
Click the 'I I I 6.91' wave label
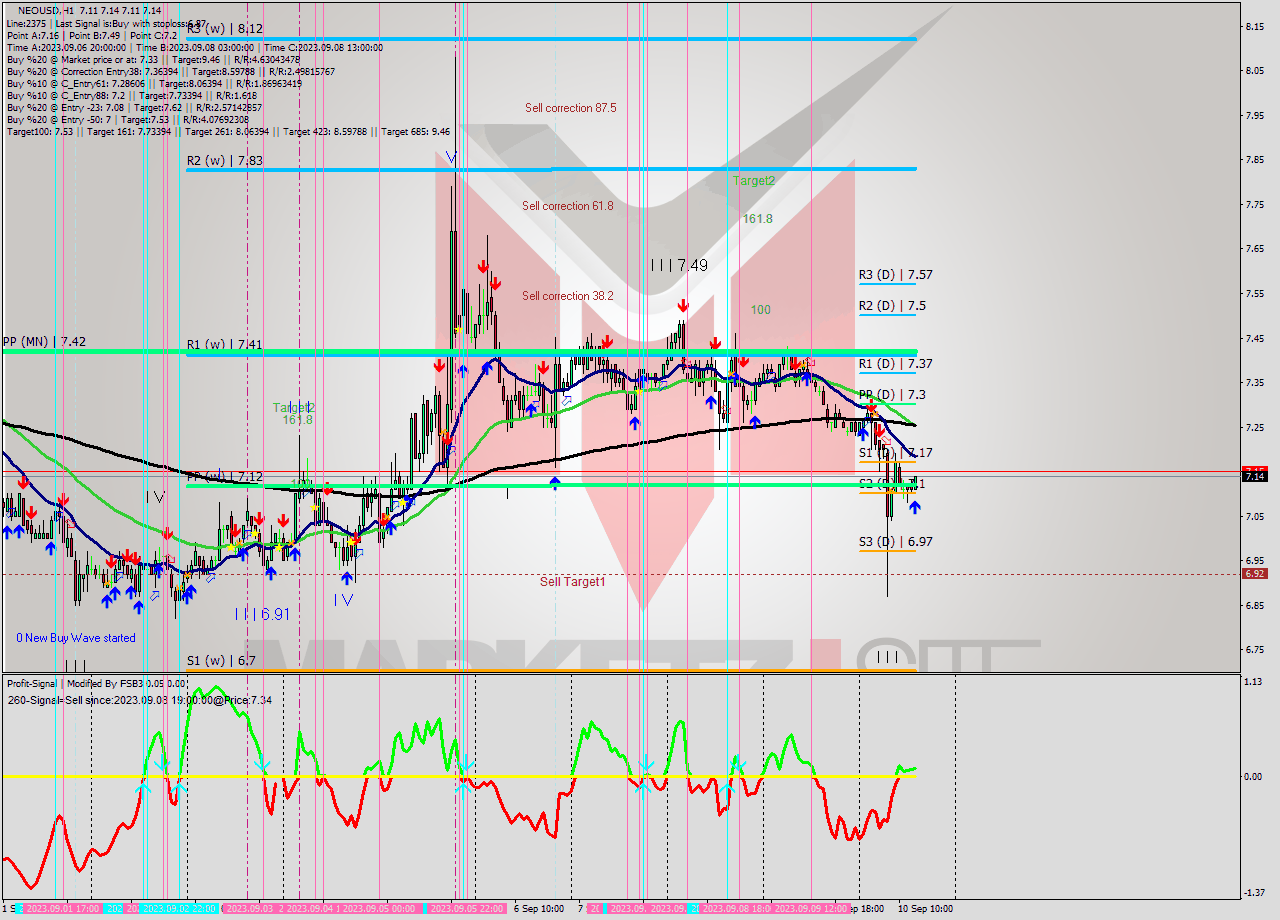point(262,614)
